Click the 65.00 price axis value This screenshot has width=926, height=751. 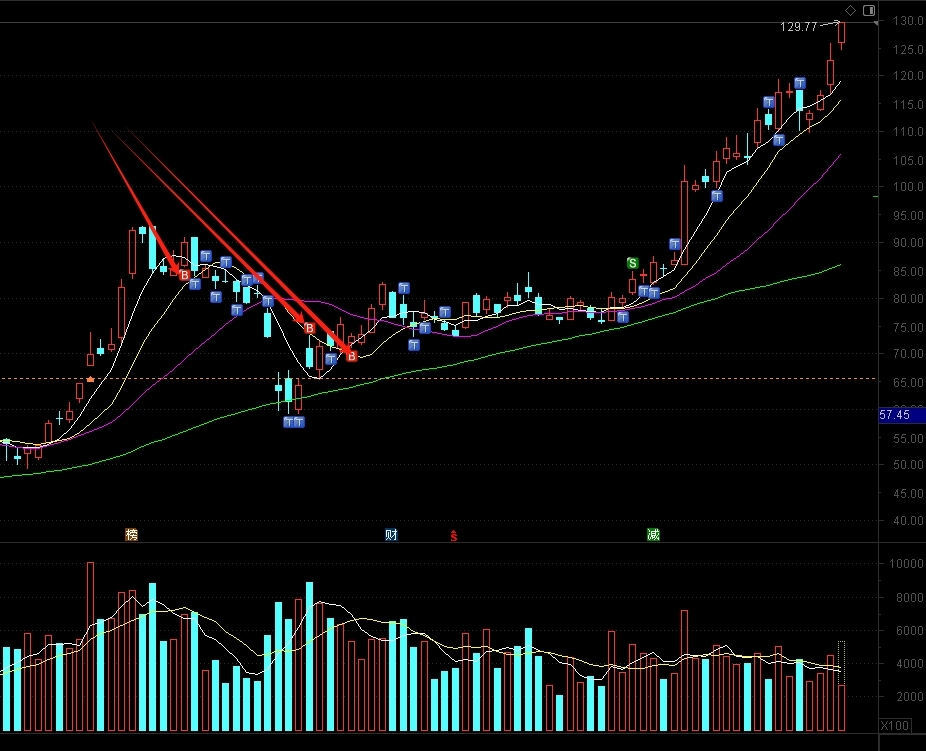[x=908, y=382]
